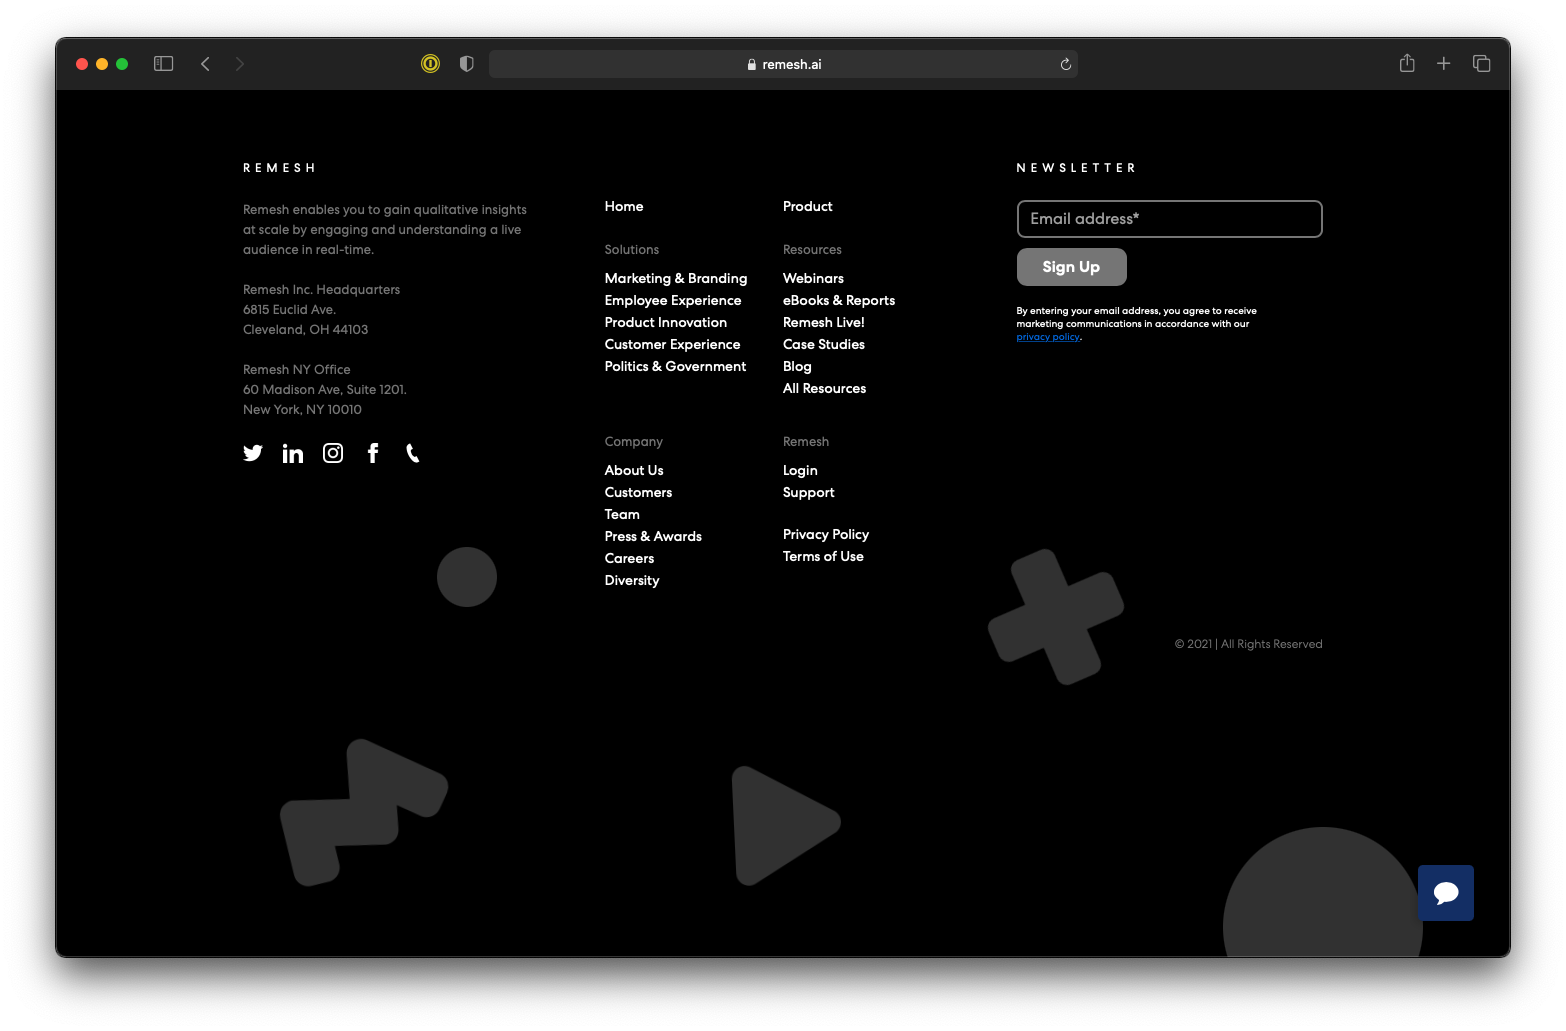Screen dimensions: 1566x1031
Task: Click the REMESH footer heading
Action: point(279,168)
